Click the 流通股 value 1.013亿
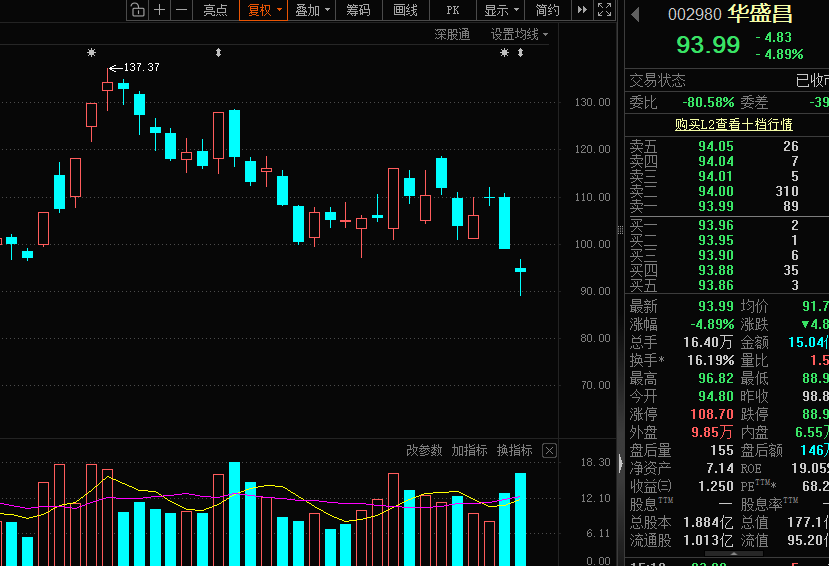The width and height of the screenshot is (829, 566). [707, 541]
